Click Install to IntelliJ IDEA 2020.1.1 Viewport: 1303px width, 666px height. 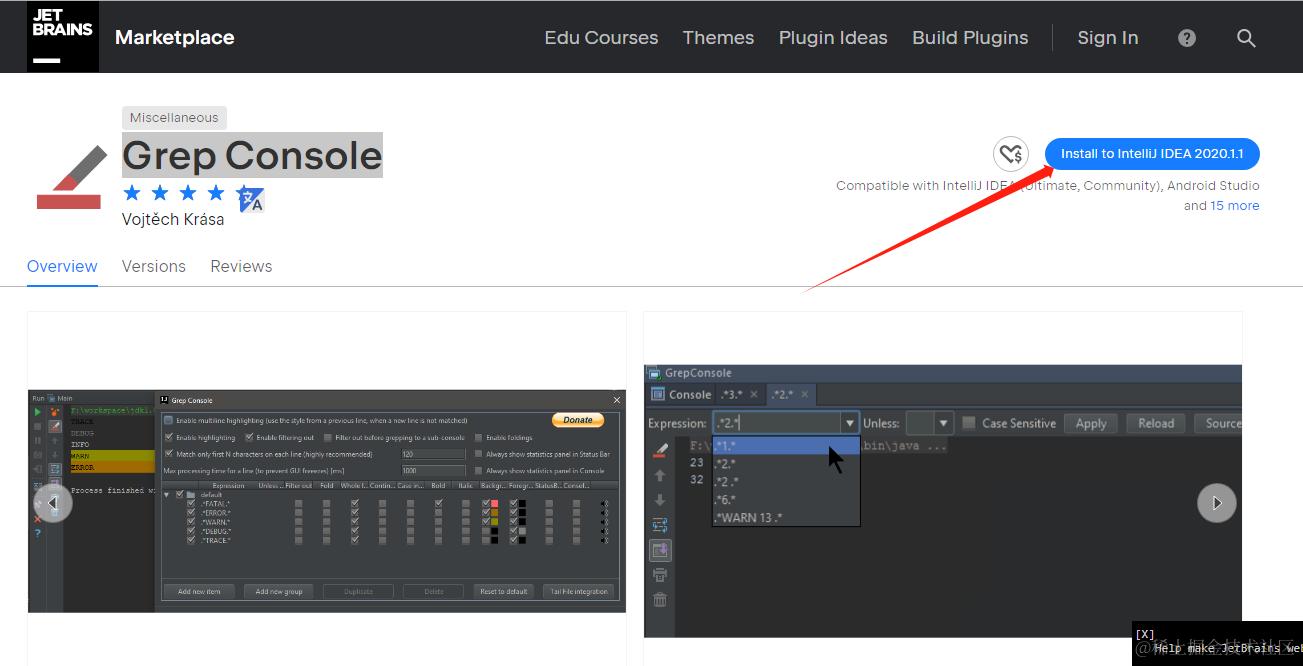[x=1152, y=154]
